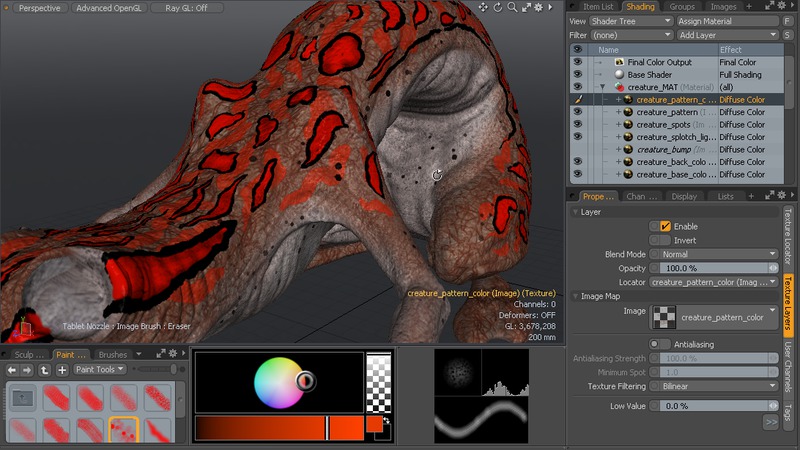
Task: Click the viewport rotate icon
Action: pos(497,7)
